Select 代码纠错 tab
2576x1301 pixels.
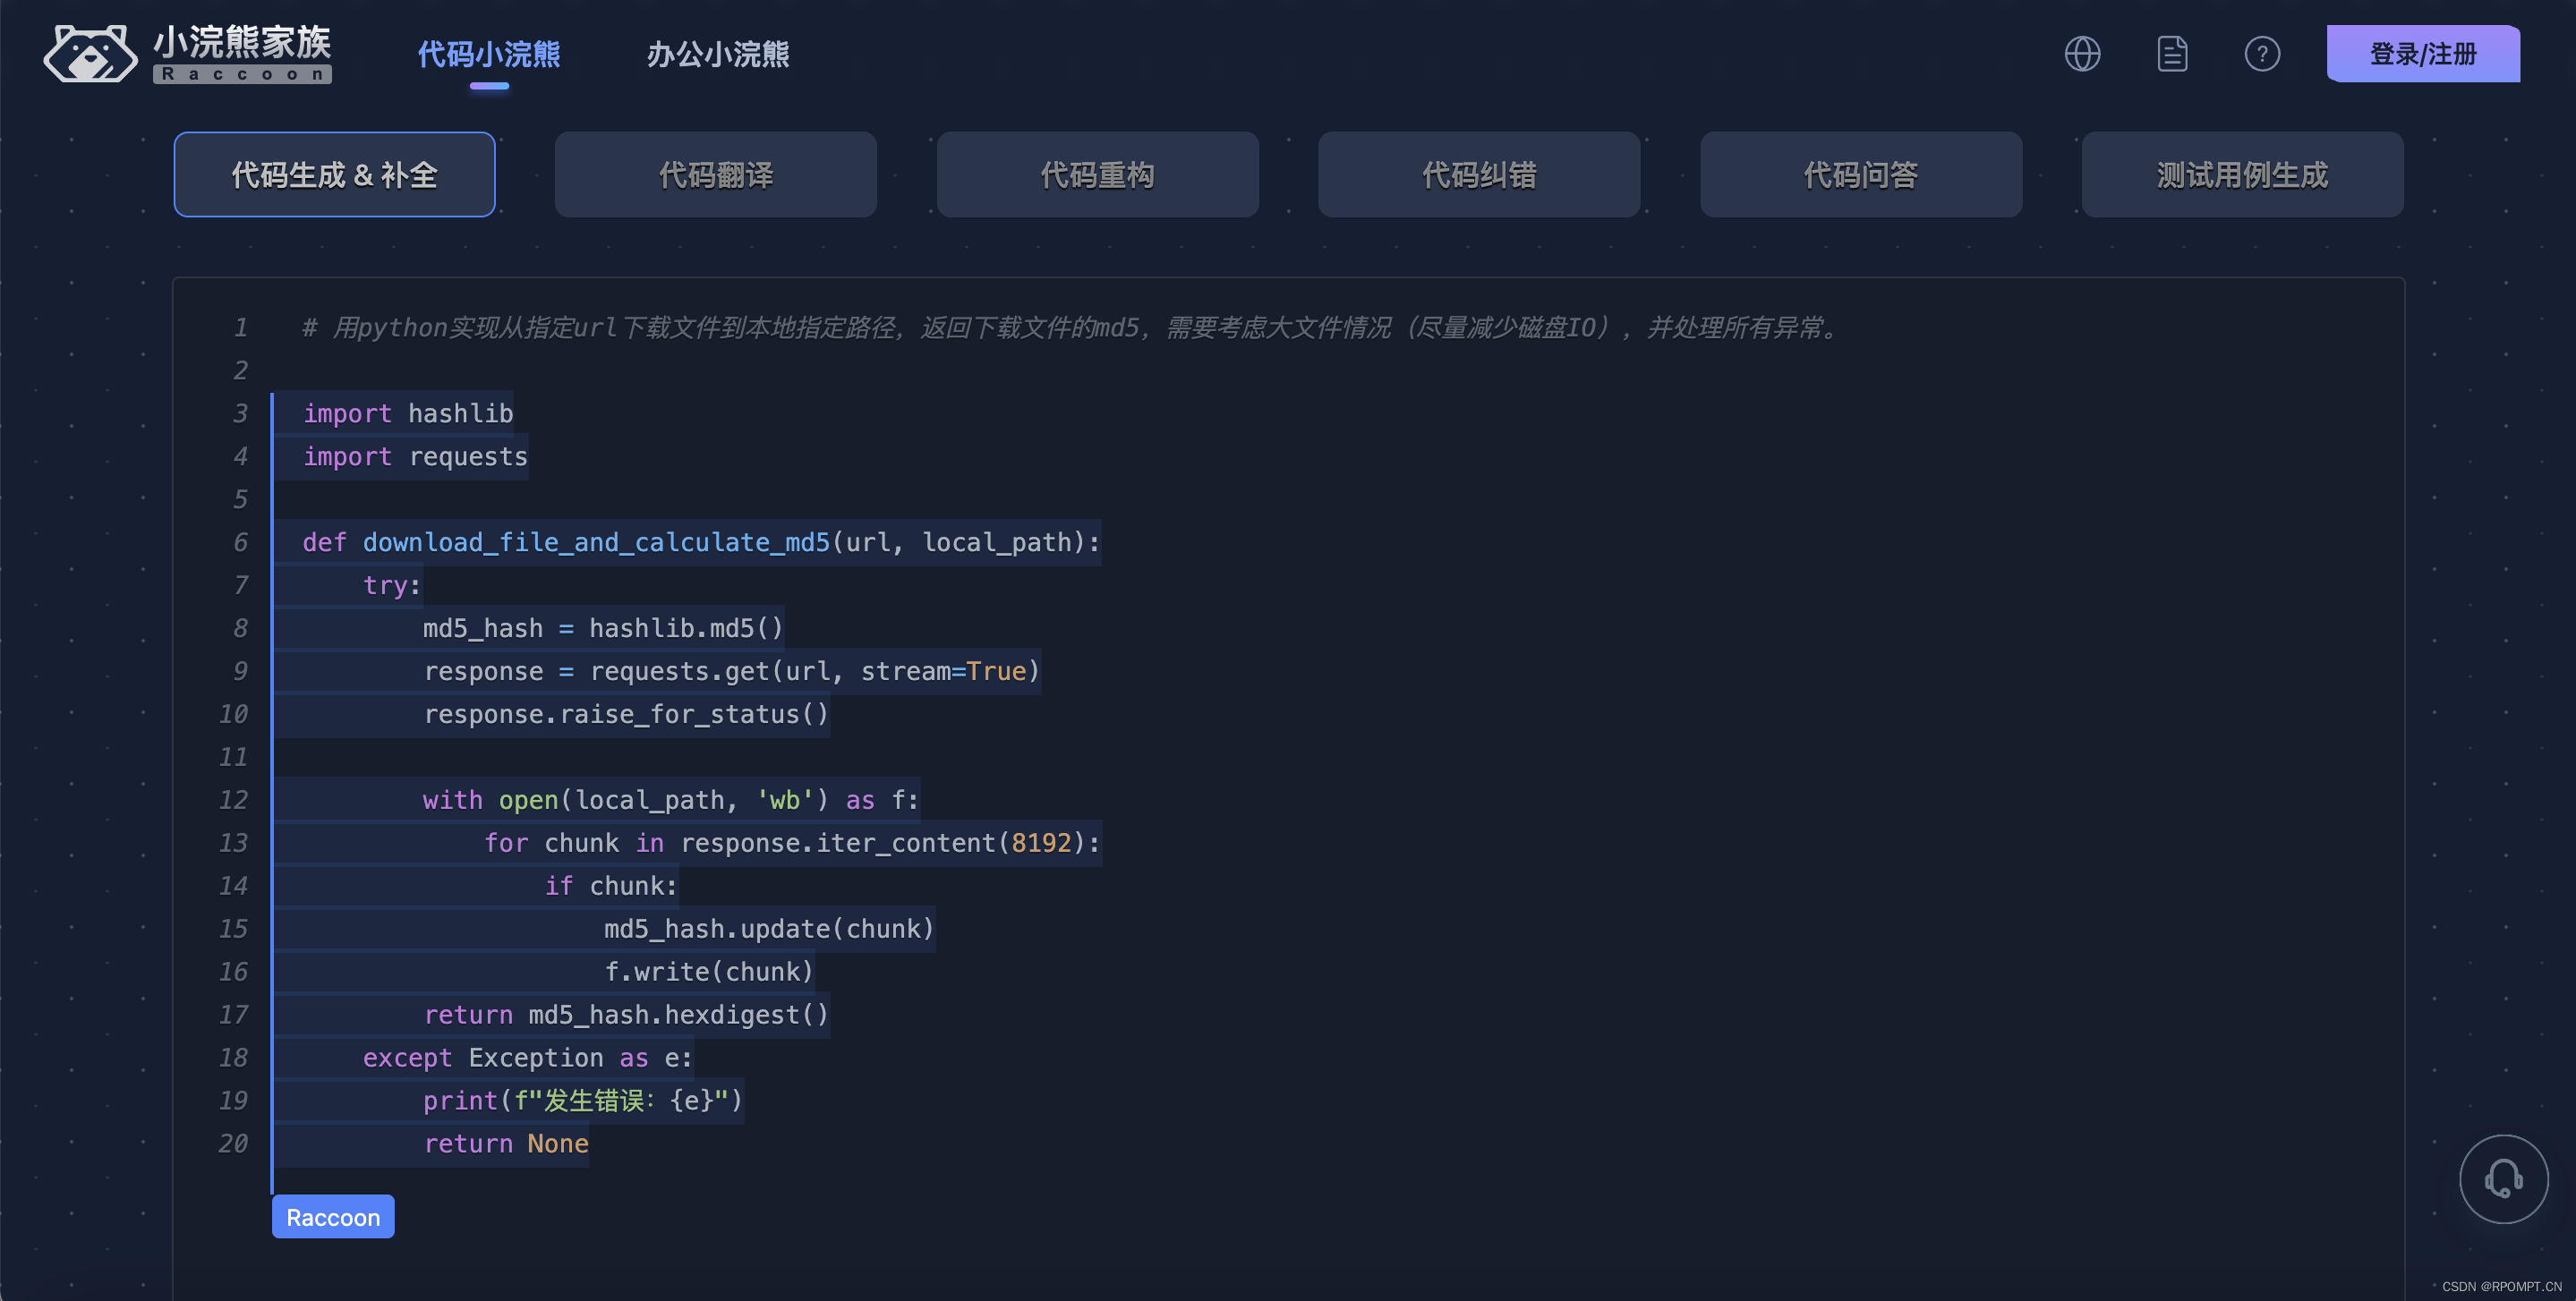(1479, 175)
